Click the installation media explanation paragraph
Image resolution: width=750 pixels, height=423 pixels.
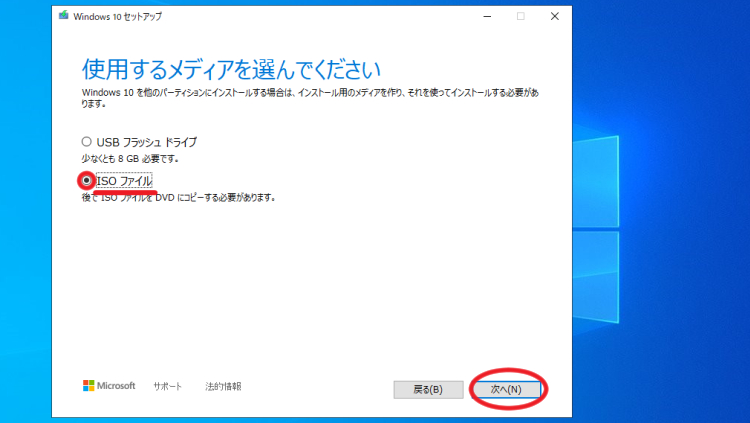310,96
